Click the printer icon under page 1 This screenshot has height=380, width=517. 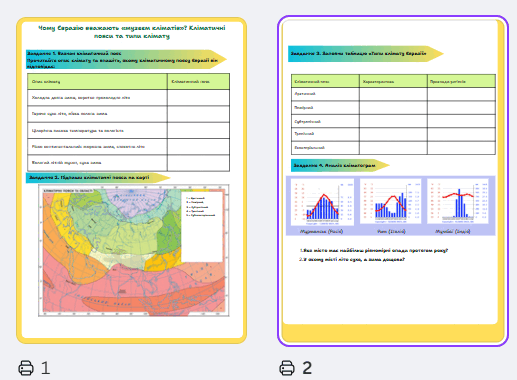click(x=26, y=368)
